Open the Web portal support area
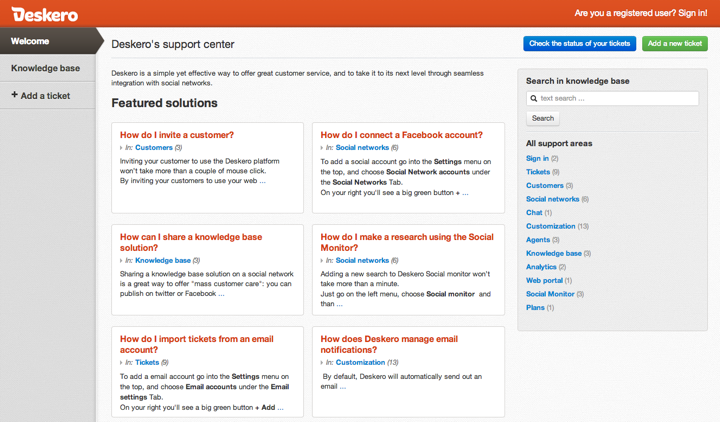Screen dimensions: 720x422 (x=544, y=281)
